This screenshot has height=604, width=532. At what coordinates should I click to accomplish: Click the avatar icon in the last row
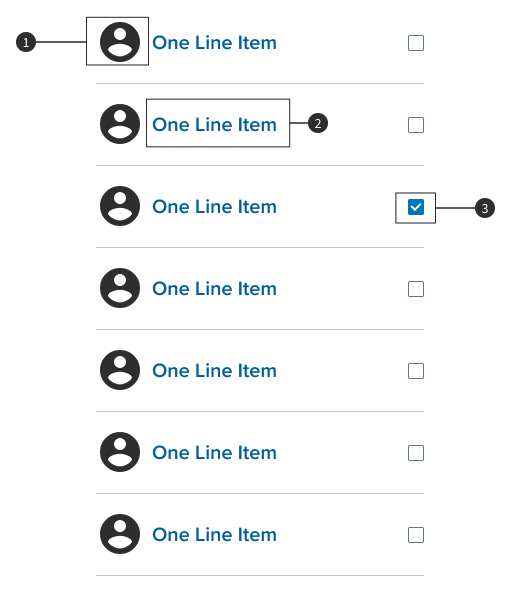[120, 534]
